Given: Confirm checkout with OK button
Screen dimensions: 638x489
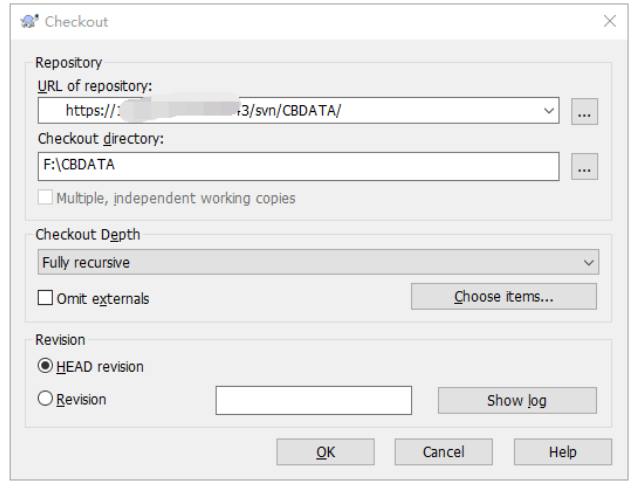Looking at the screenshot, I should pos(325,452).
